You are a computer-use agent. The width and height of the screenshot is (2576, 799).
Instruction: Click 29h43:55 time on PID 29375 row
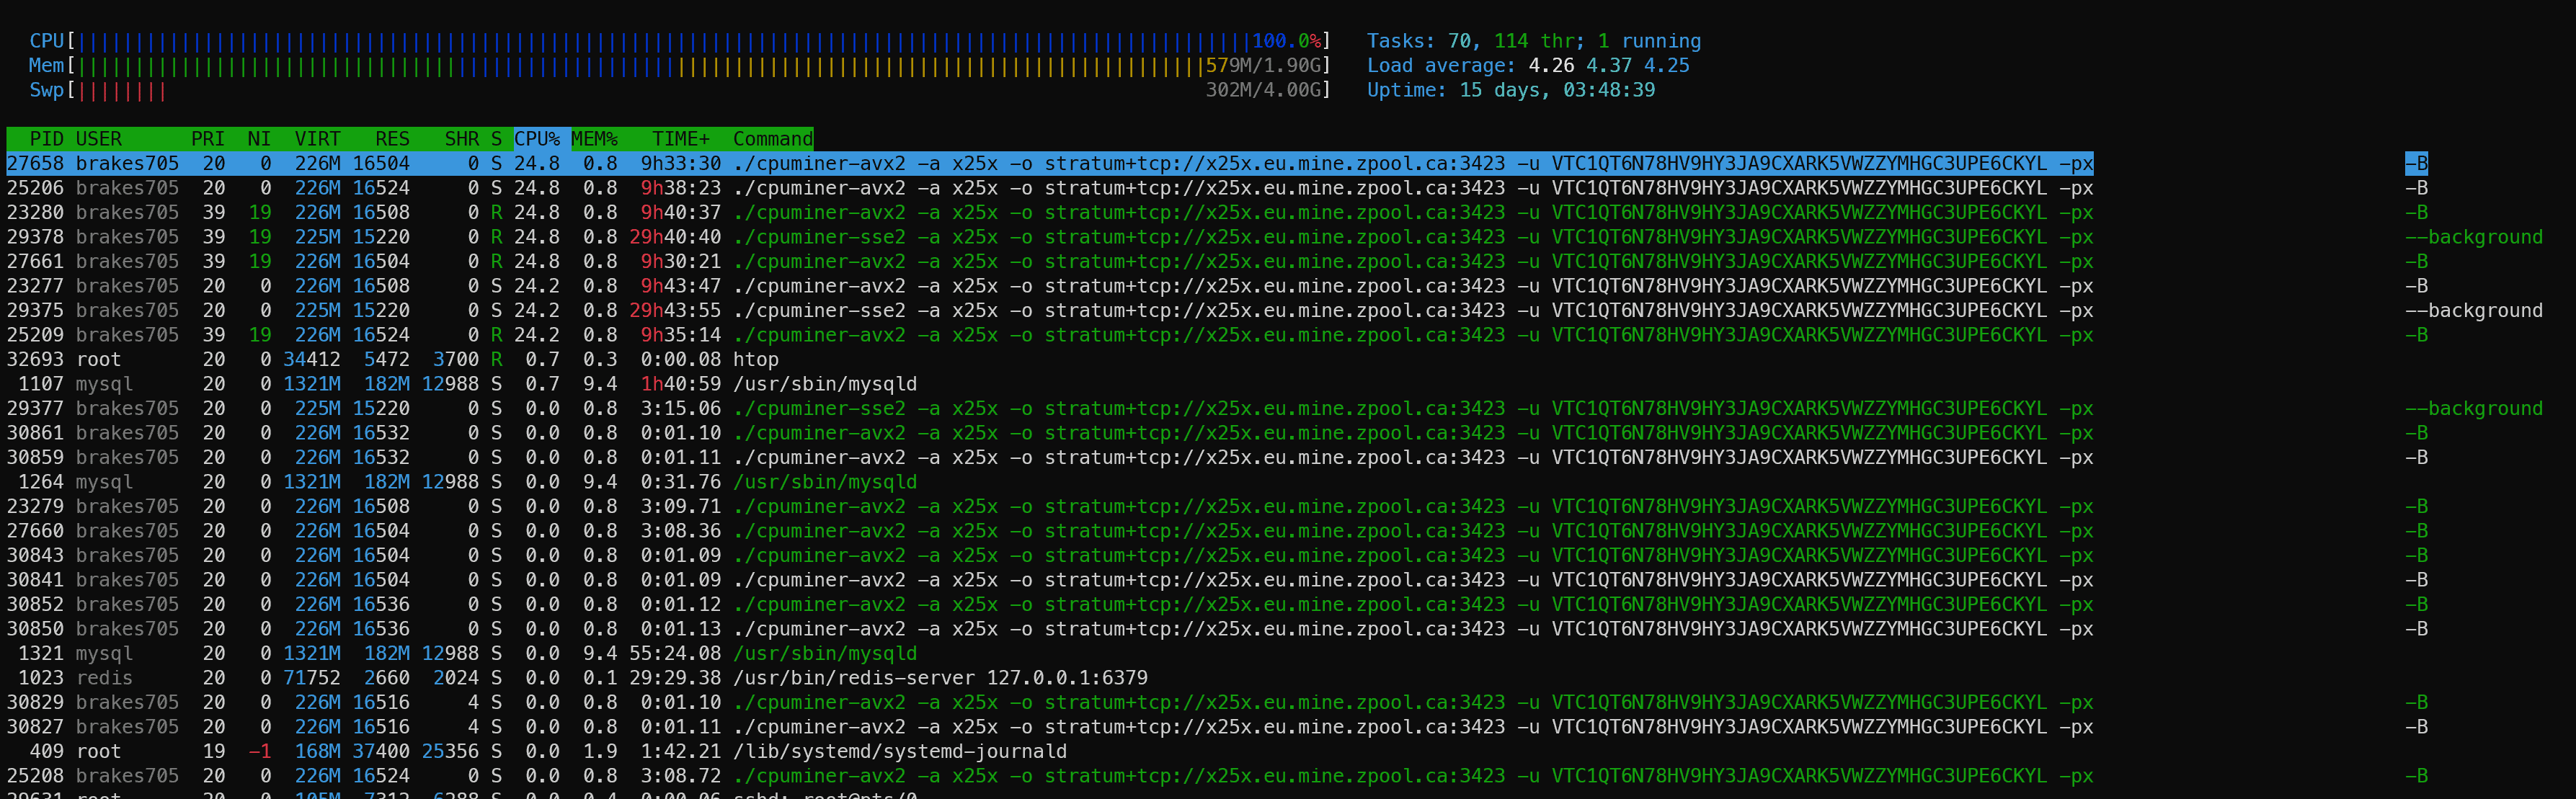(x=675, y=310)
